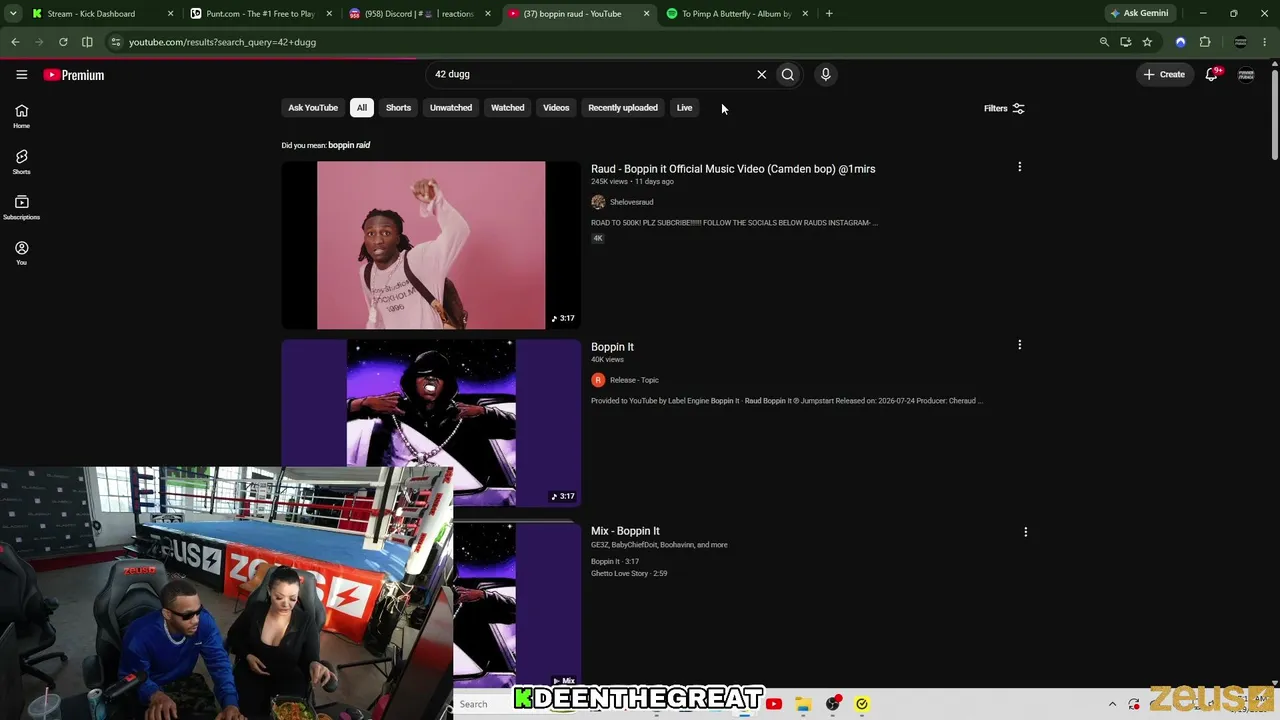The image size is (1280, 720).
Task: Open the 'Mix - Boppin It' playlist title
Action: [625, 531]
